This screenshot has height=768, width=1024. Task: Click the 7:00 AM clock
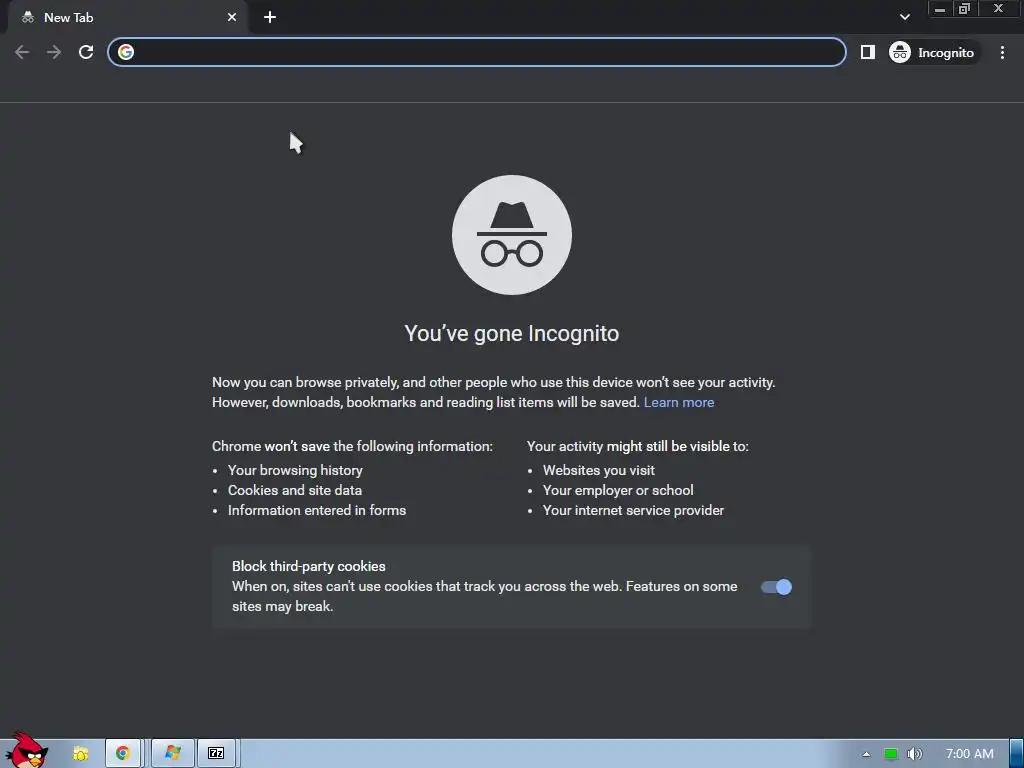coord(970,754)
